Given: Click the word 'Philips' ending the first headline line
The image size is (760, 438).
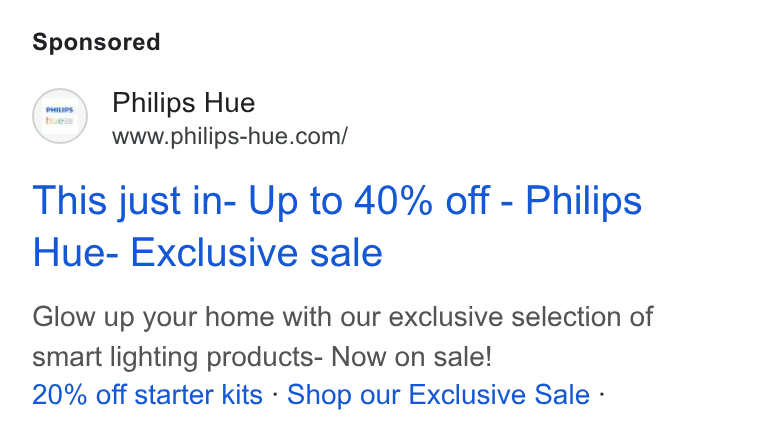Looking at the screenshot, I should click(x=584, y=201).
